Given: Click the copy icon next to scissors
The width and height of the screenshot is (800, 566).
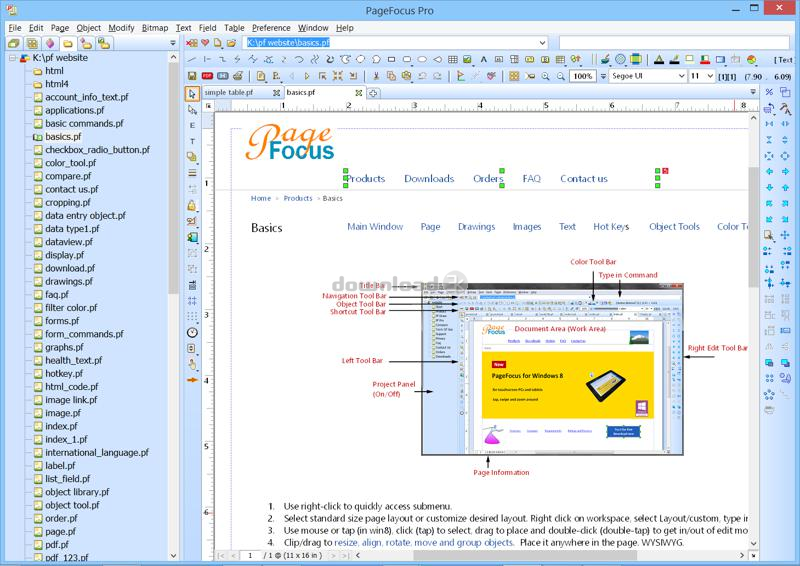Looking at the screenshot, I should (x=391, y=76).
